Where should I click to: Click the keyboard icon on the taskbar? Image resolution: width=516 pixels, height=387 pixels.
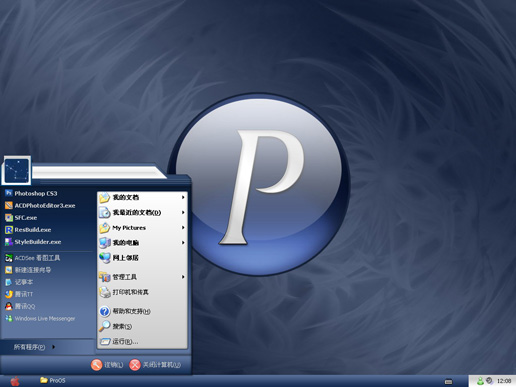click(449, 381)
